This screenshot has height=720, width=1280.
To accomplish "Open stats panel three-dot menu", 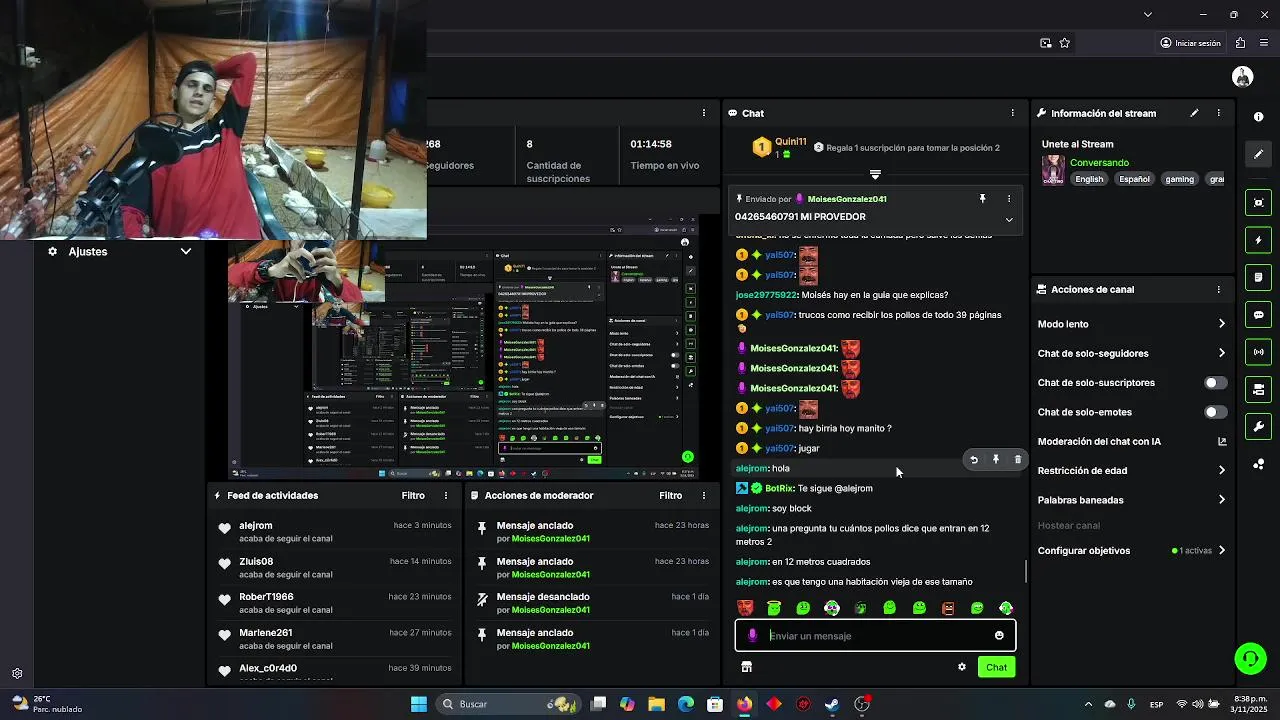I will pos(703,113).
